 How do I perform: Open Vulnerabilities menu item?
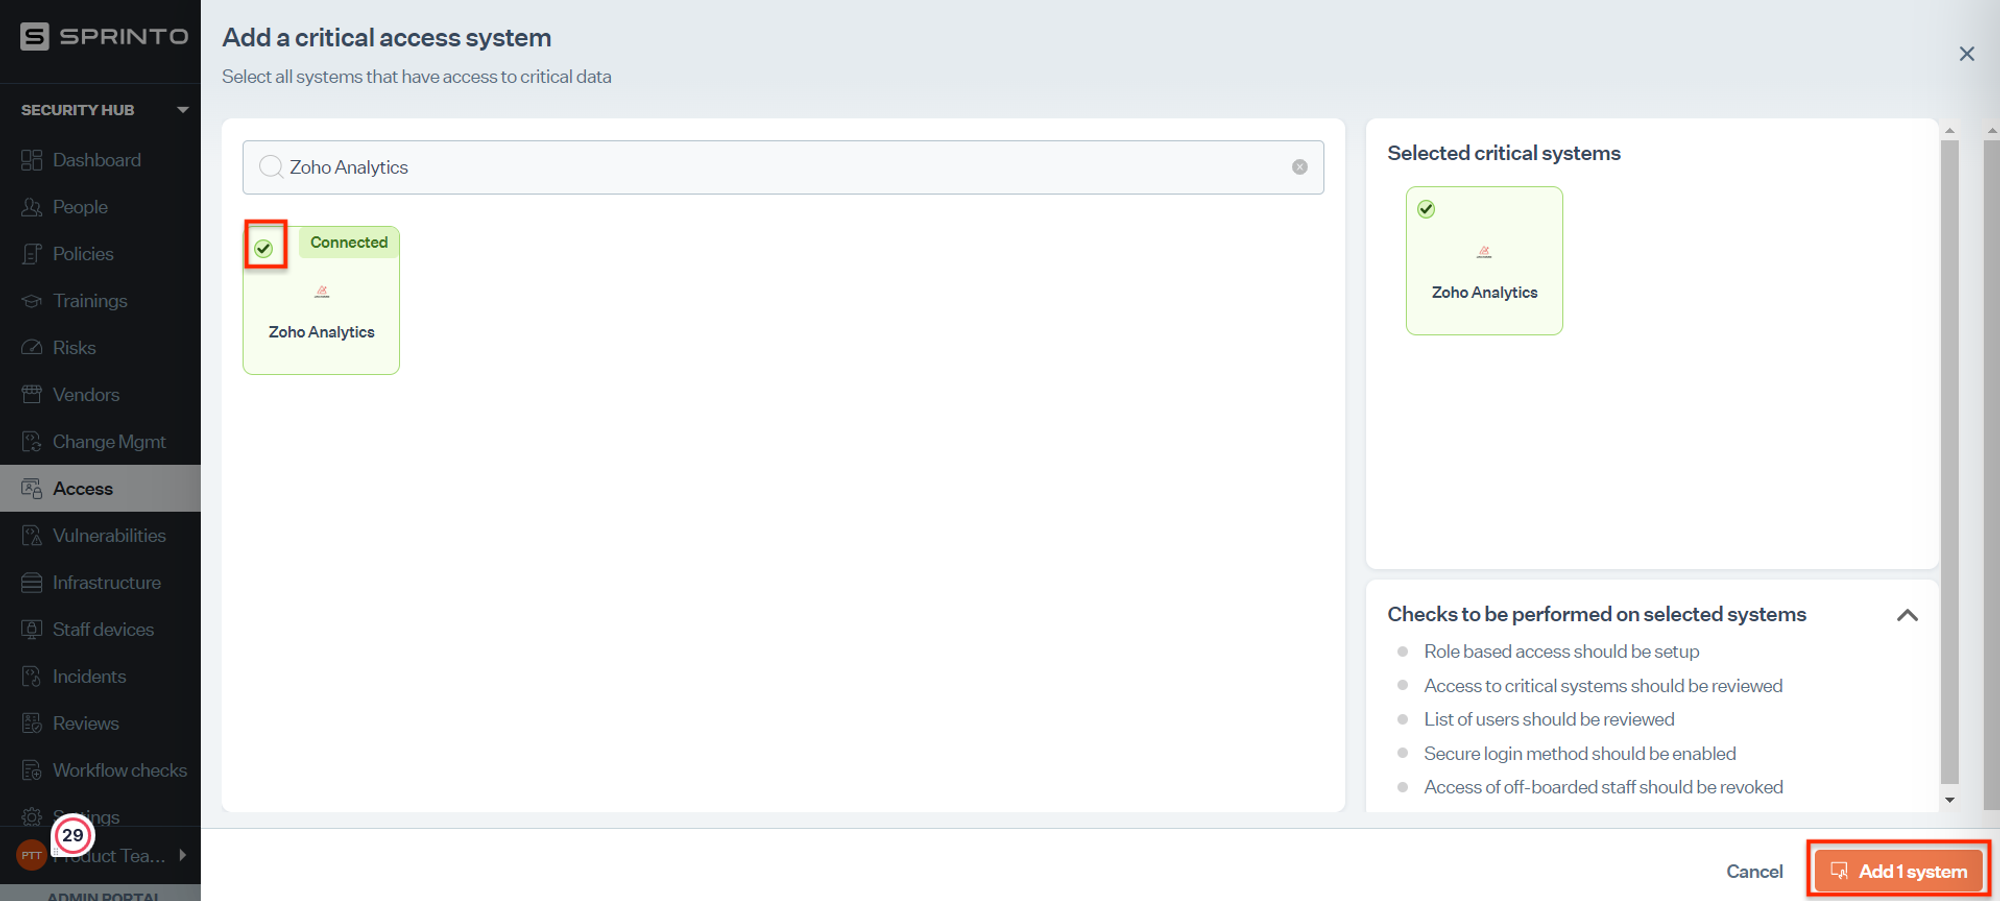[x=100, y=536]
